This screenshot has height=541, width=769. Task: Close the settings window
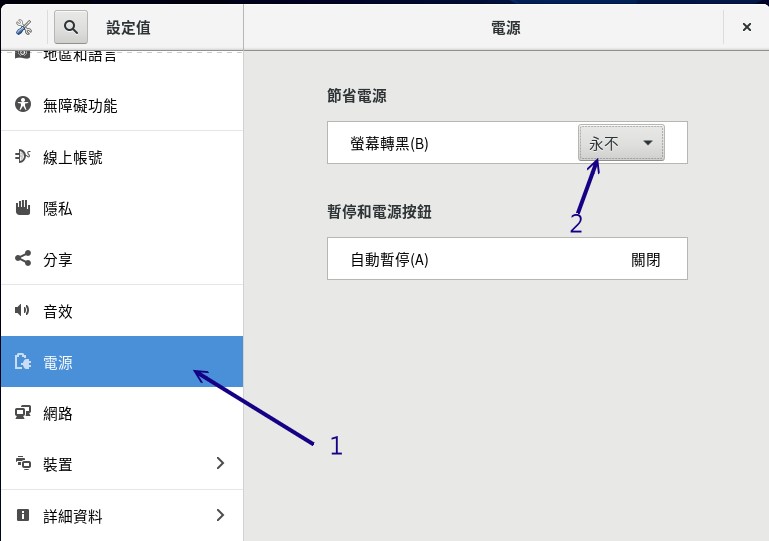(746, 27)
